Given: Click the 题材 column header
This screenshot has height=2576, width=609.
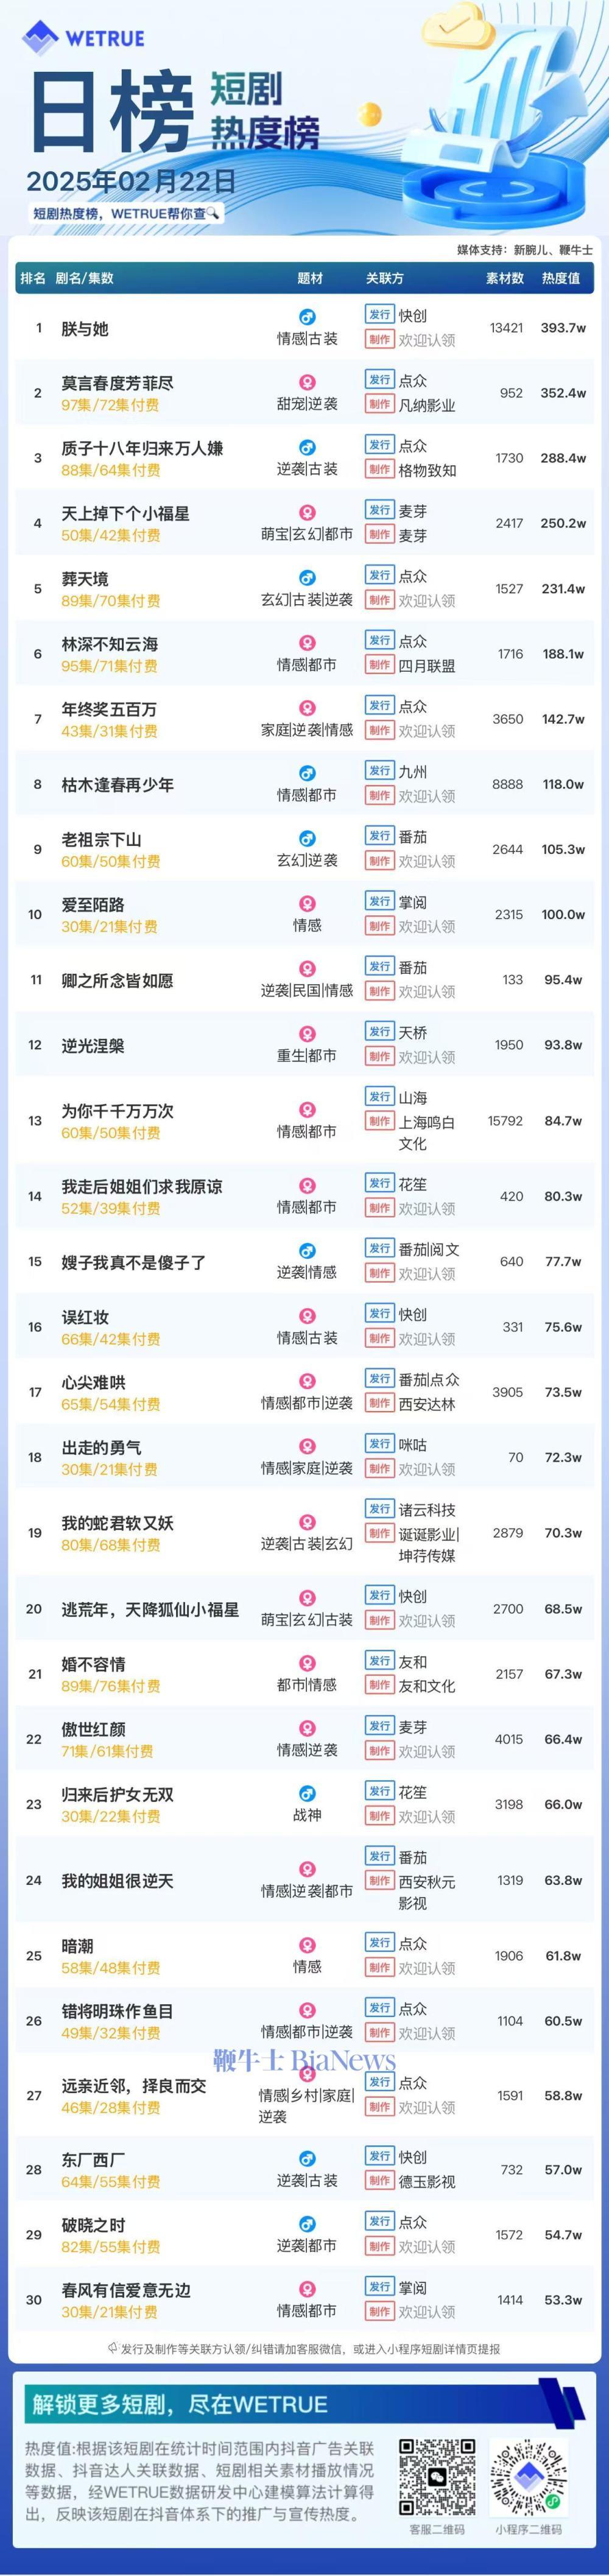Looking at the screenshot, I should pyautogui.click(x=310, y=278).
